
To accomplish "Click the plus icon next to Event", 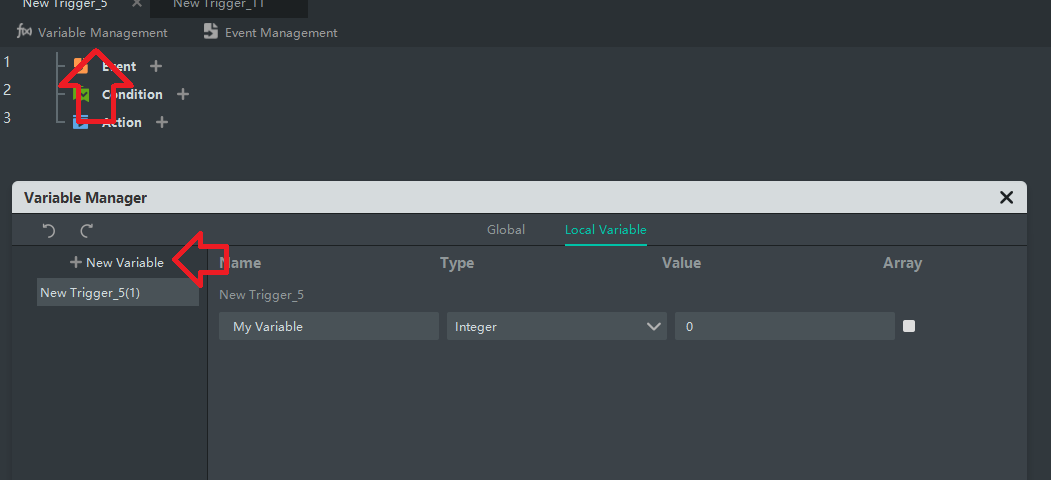I will [x=155, y=67].
